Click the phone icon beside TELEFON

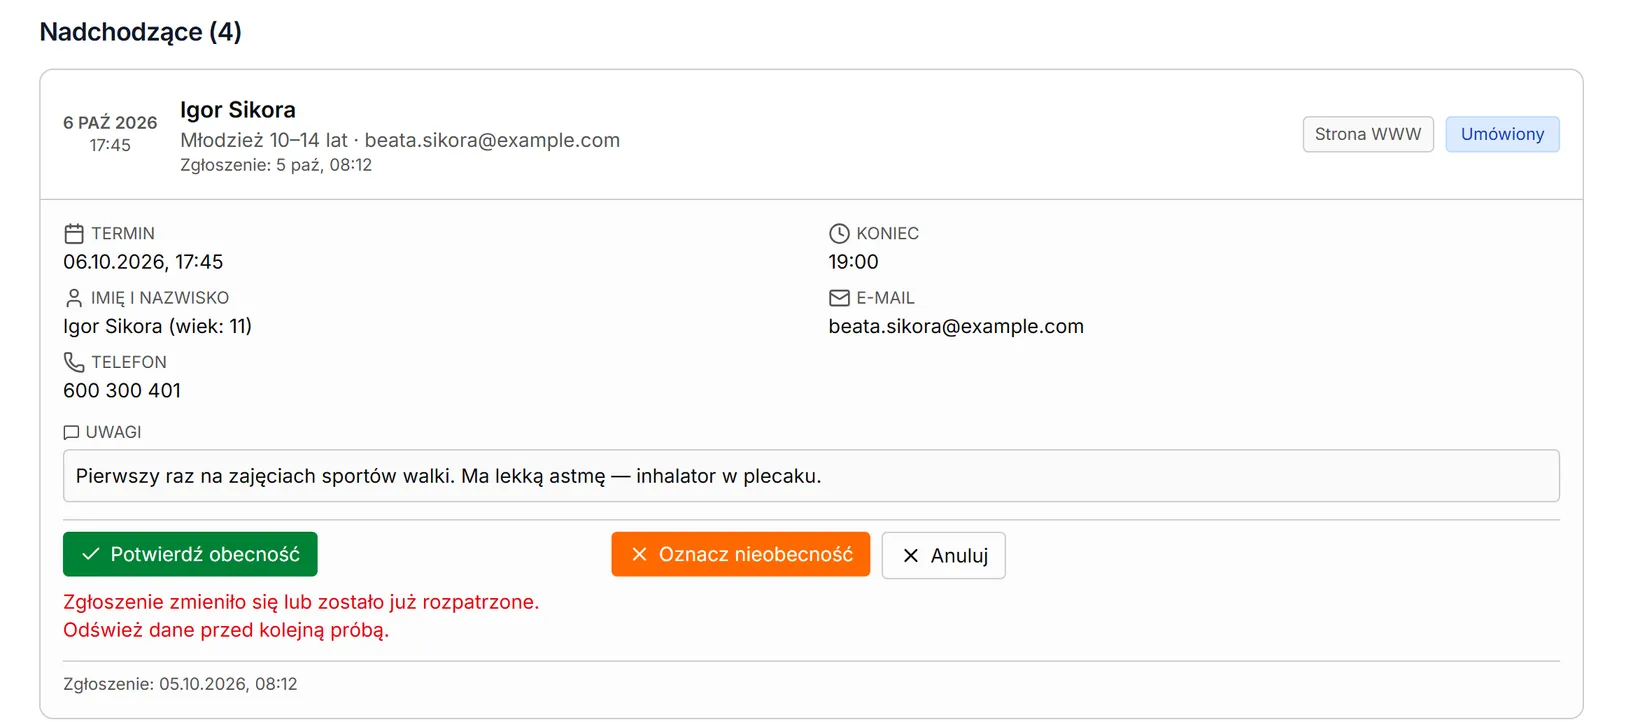coord(74,362)
